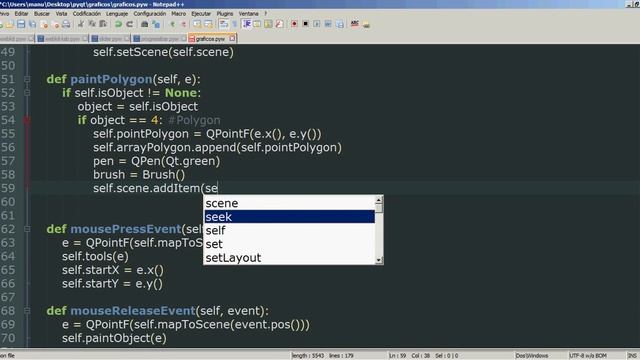Collapse the if block fold on line 52
The width and height of the screenshot is (640, 360).
click(x=27, y=93)
